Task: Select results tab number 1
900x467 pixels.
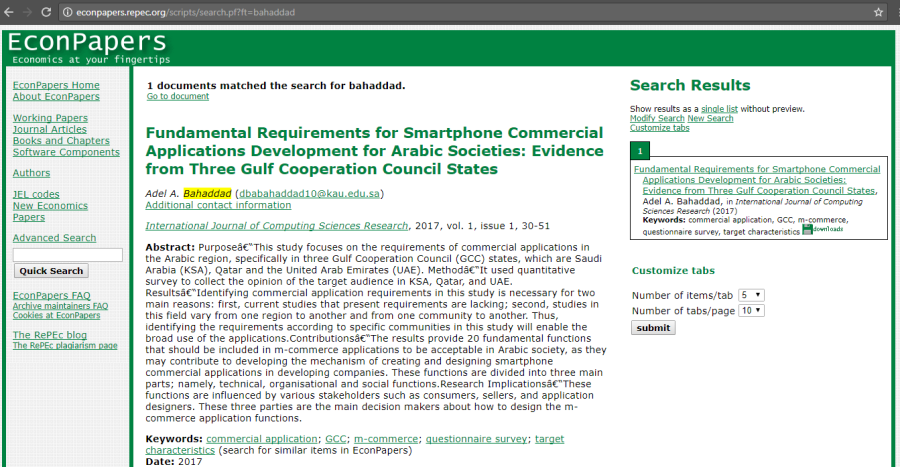Action: click(x=640, y=151)
